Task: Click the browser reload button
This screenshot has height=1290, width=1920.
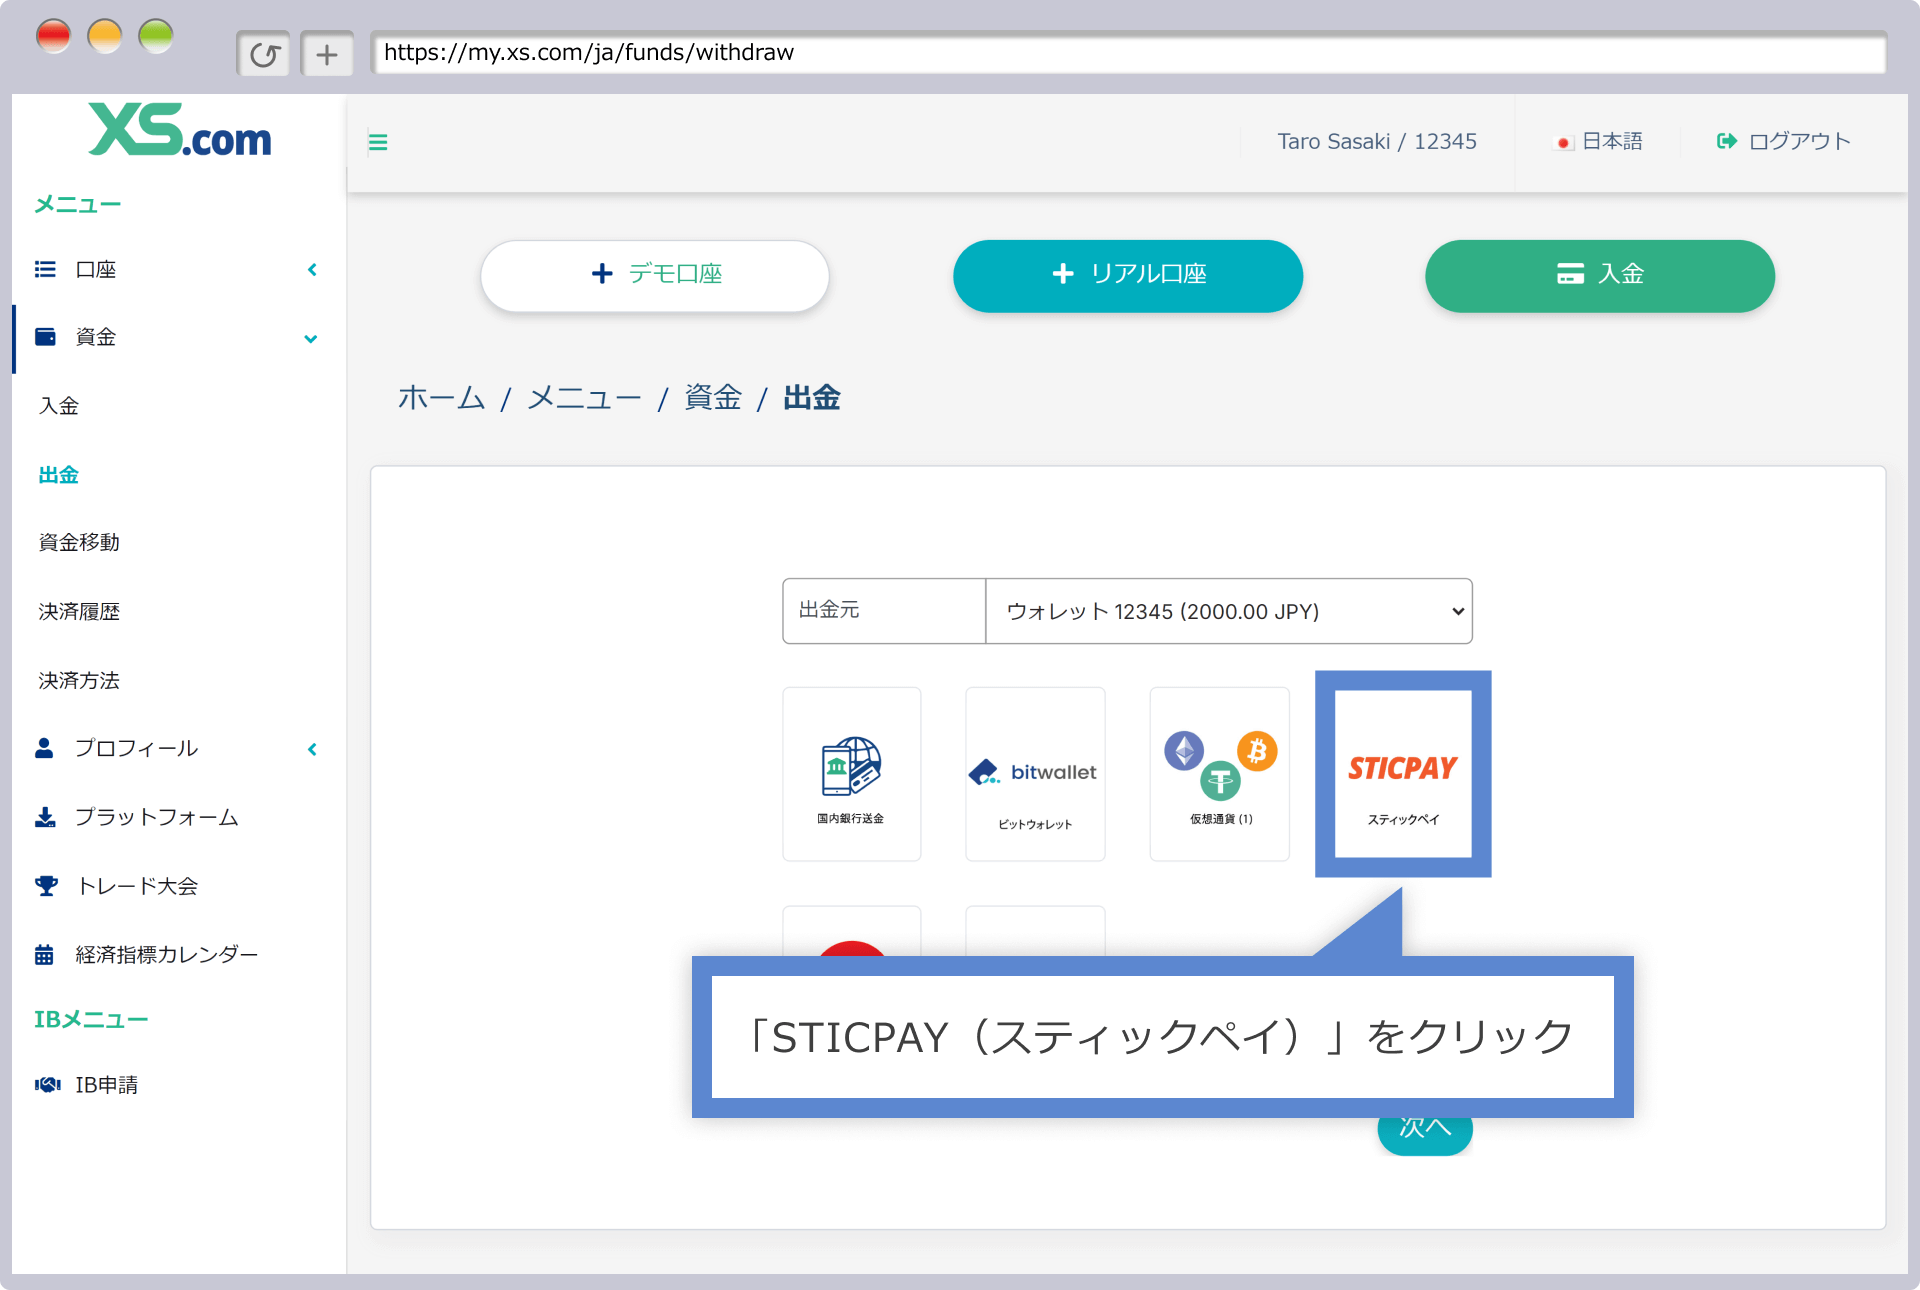Action: tap(264, 54)
